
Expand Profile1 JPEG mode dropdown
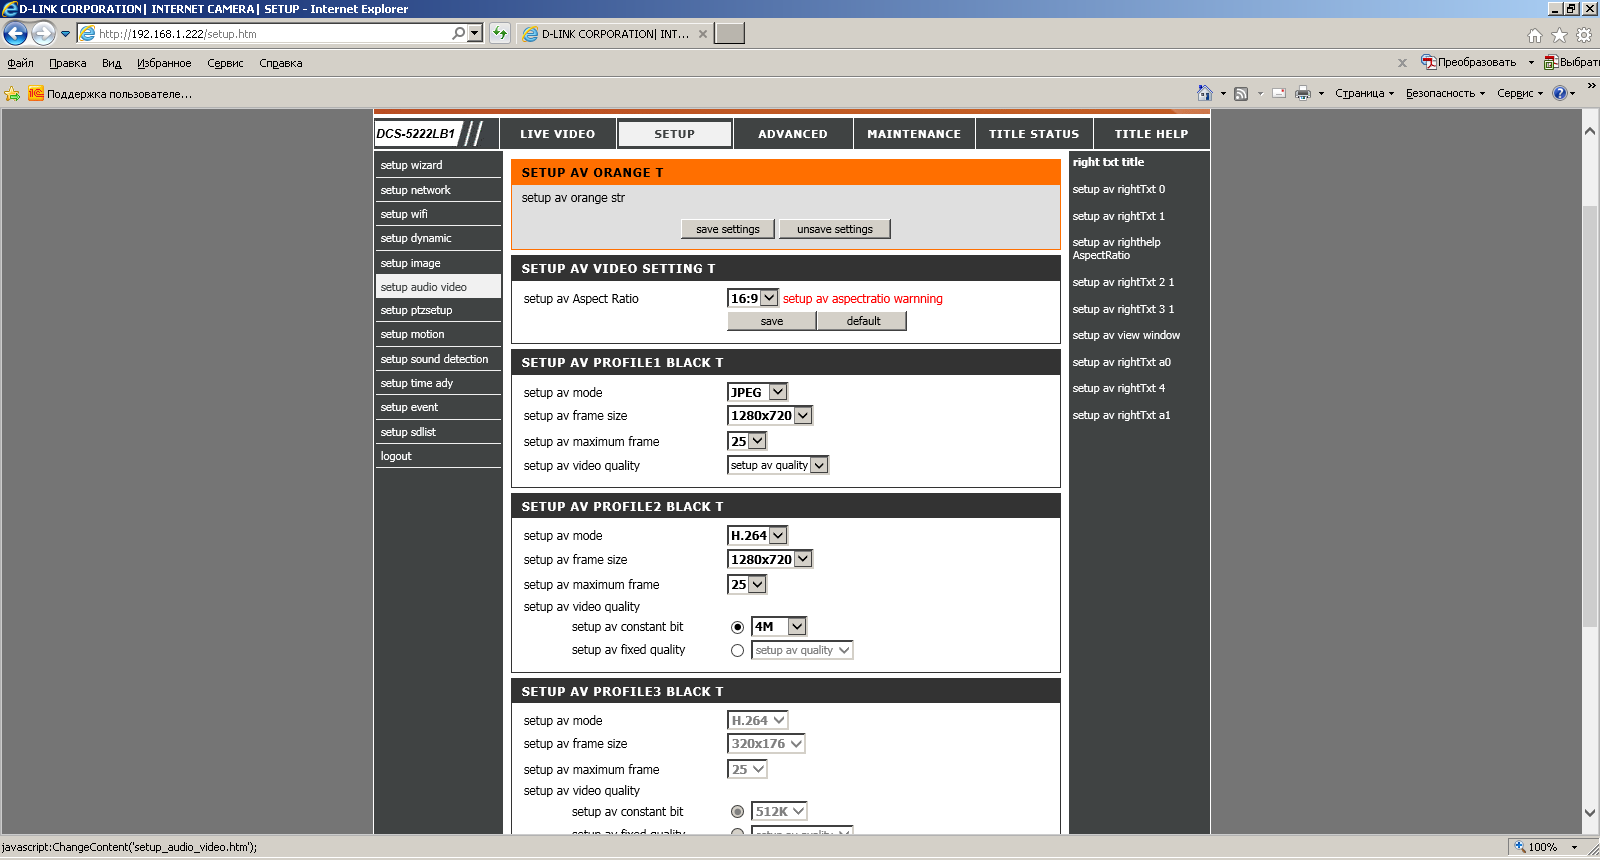757,392
